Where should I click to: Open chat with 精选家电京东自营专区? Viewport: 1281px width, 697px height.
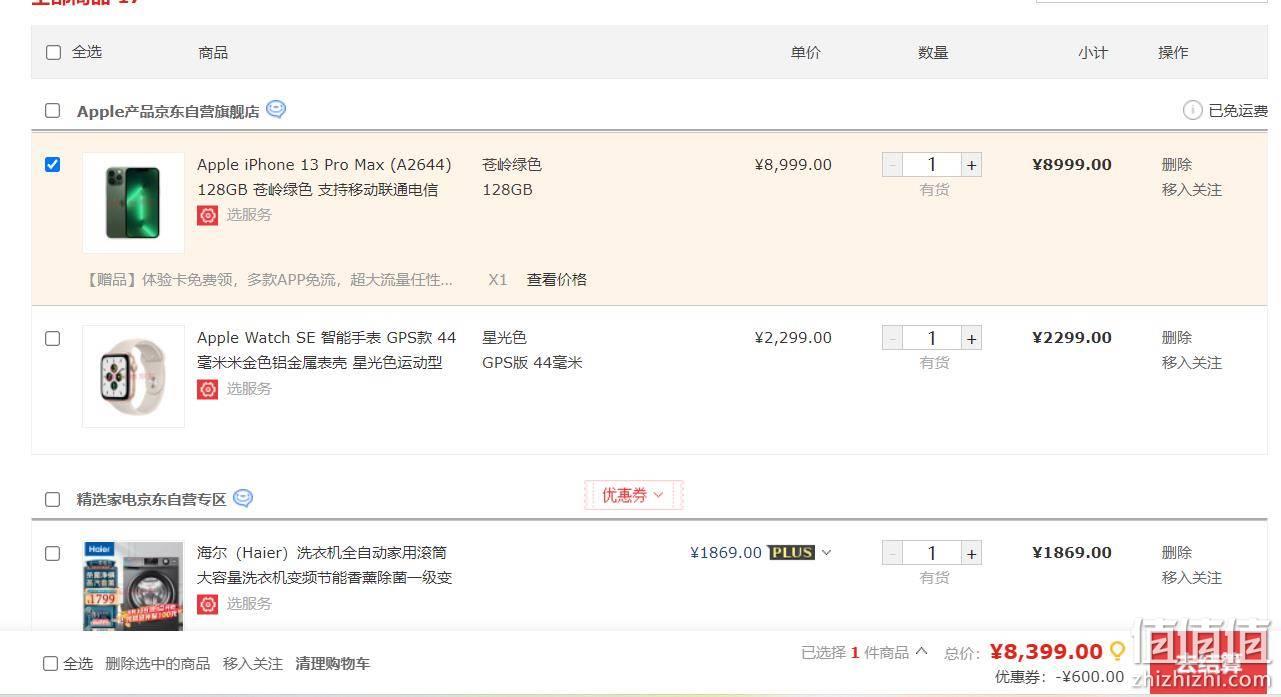pyautogui.click(x=243, y=498)
